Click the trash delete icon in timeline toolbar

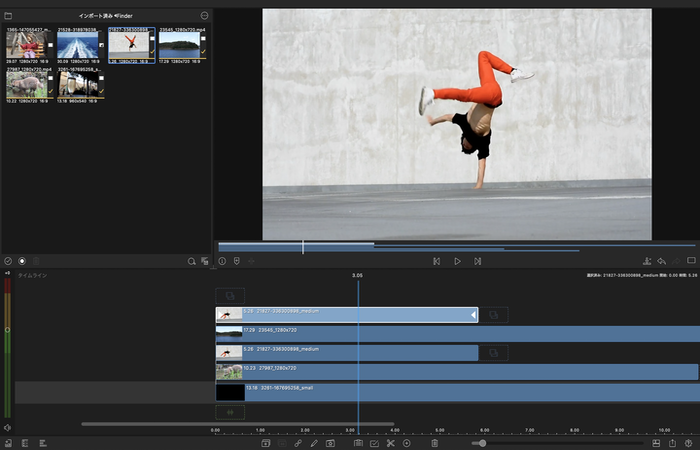point(434,443)
